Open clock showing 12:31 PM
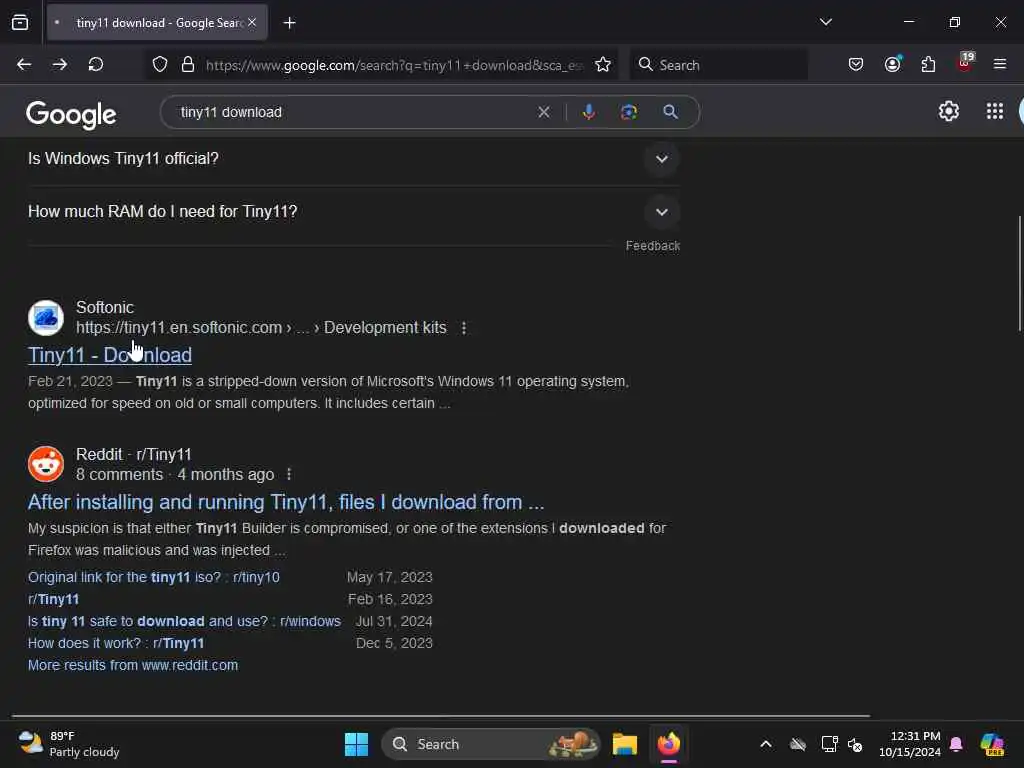This screenshot has height=768, width=1024. coord(910,744)
